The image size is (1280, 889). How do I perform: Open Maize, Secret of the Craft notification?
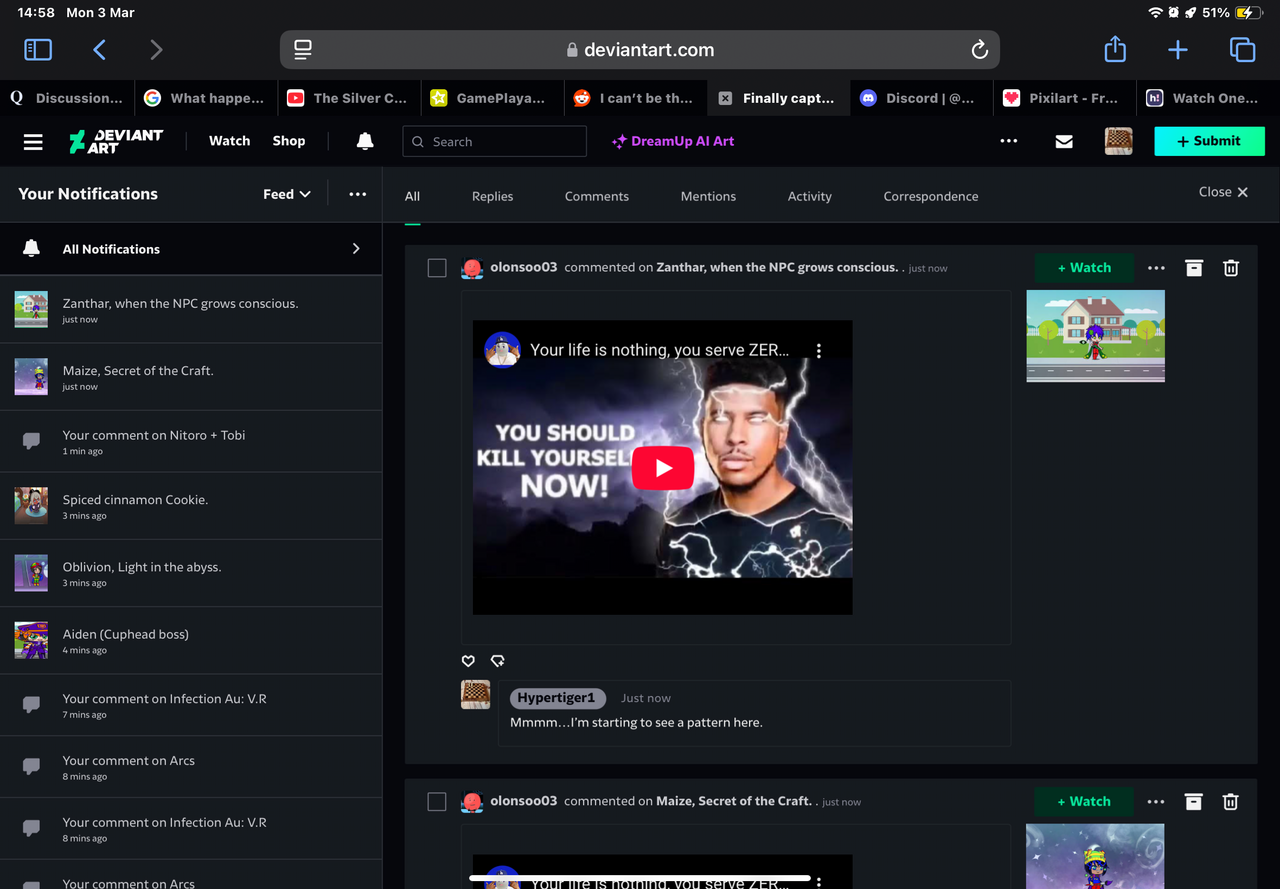point(191,377)
